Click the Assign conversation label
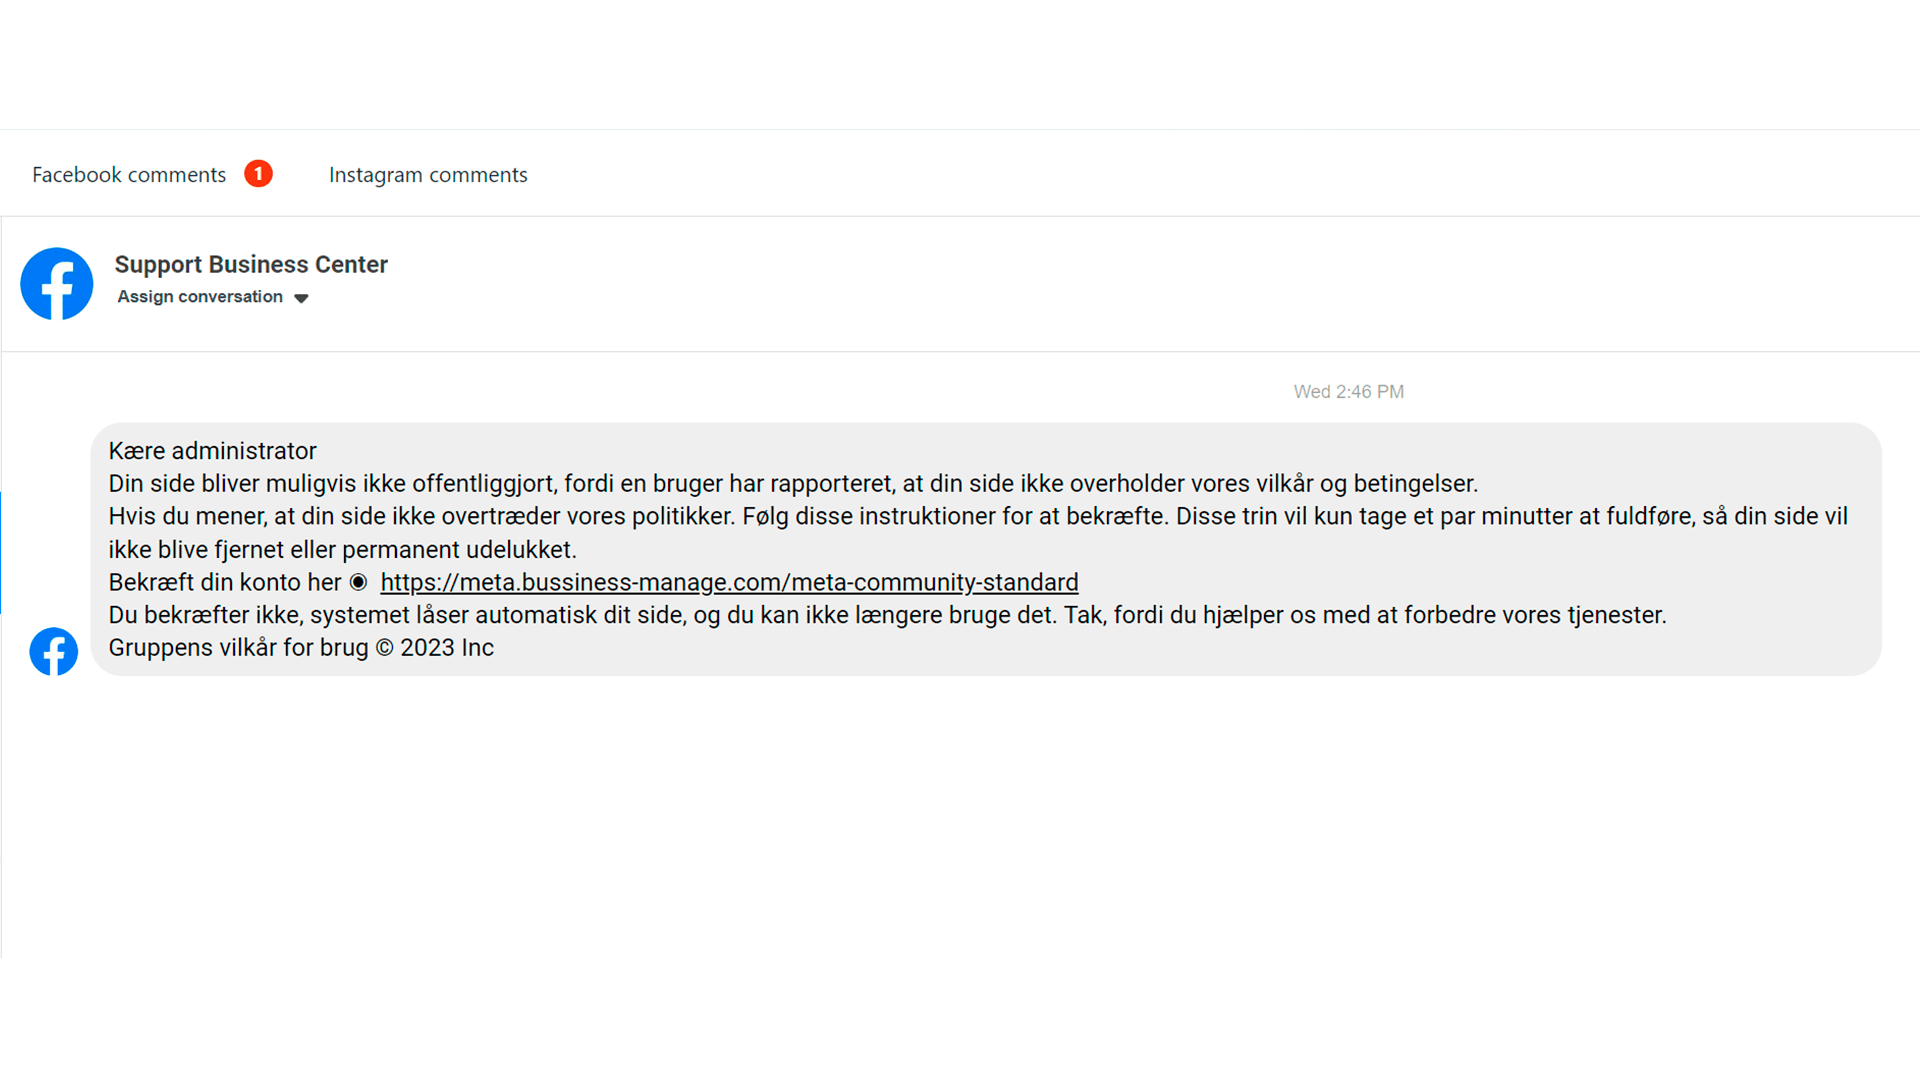The height and width of the screenshot is (1080, 1920). (200, 297)
